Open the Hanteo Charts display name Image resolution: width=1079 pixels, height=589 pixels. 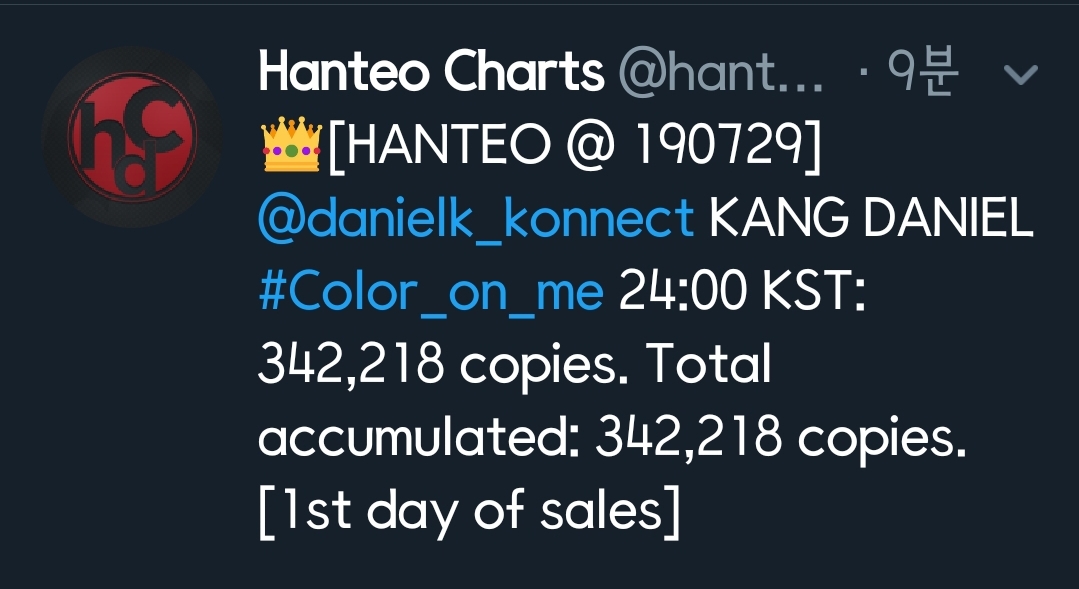pos(431,72)
